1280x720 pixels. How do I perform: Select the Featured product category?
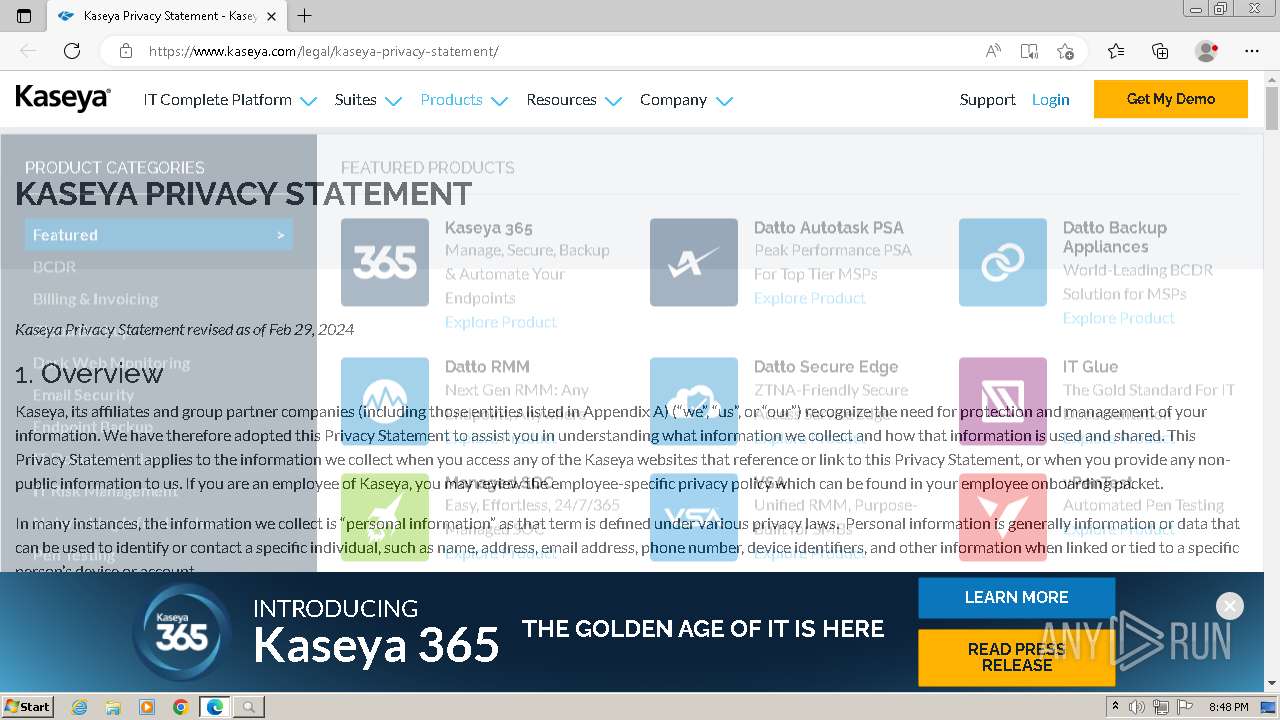(x=159, y=235)
